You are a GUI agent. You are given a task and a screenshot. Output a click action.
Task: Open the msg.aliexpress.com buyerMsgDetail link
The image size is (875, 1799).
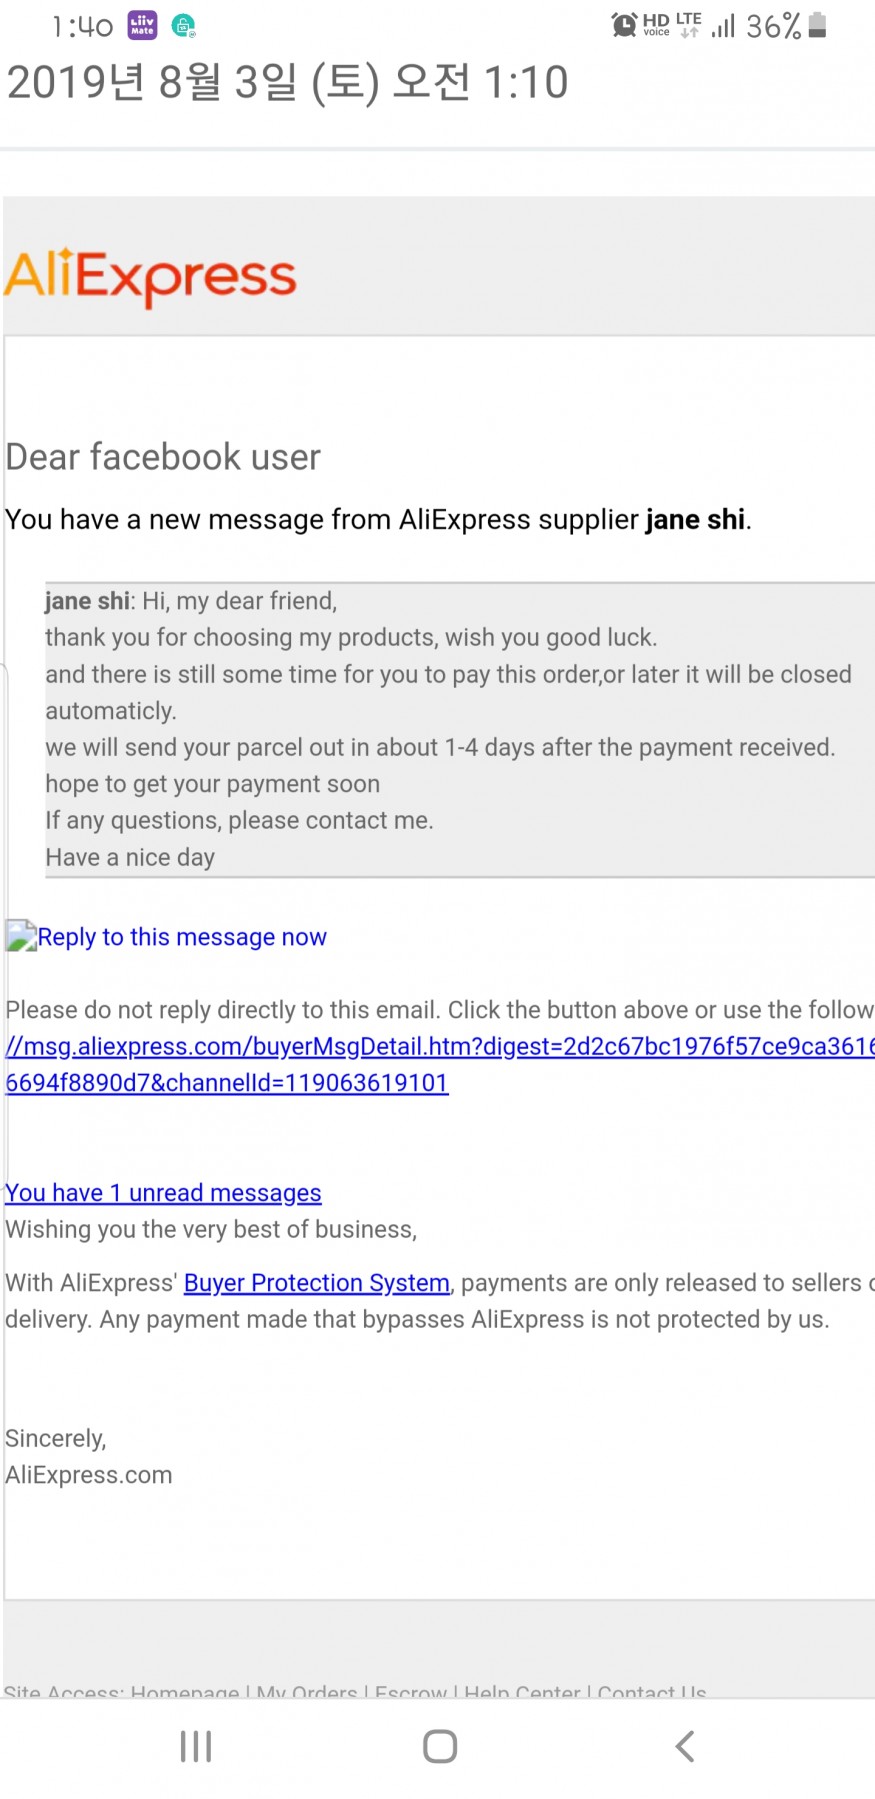[440, 1064]
